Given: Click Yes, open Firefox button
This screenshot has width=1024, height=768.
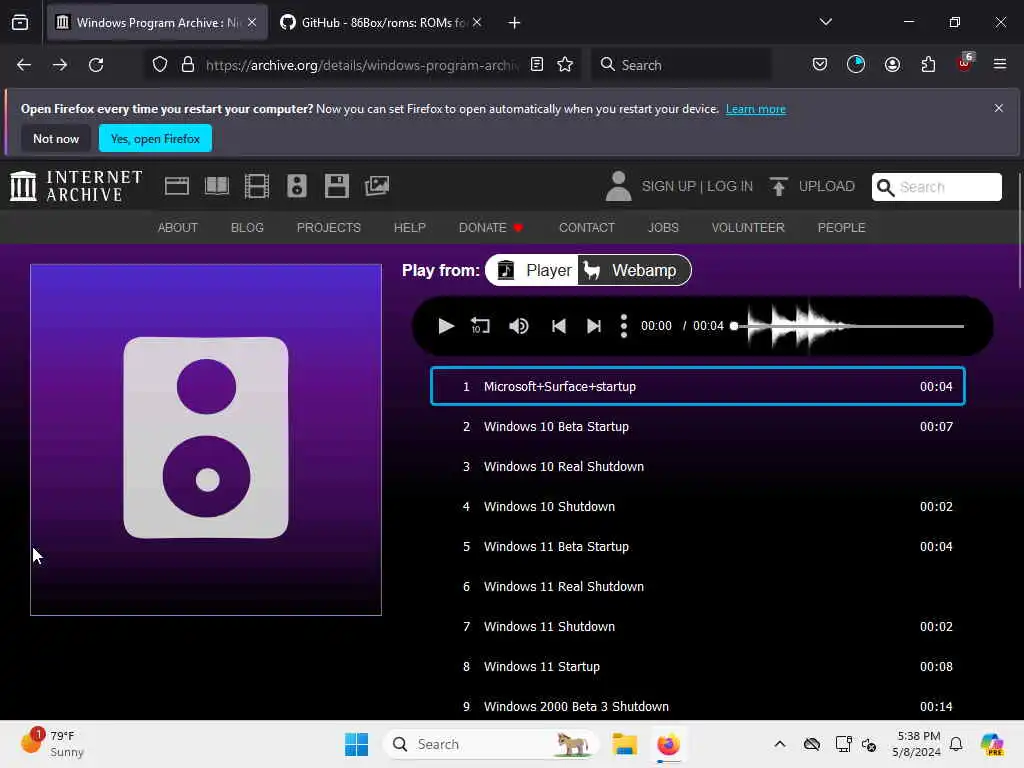Looking at the screenshot, I should [155, 138].
